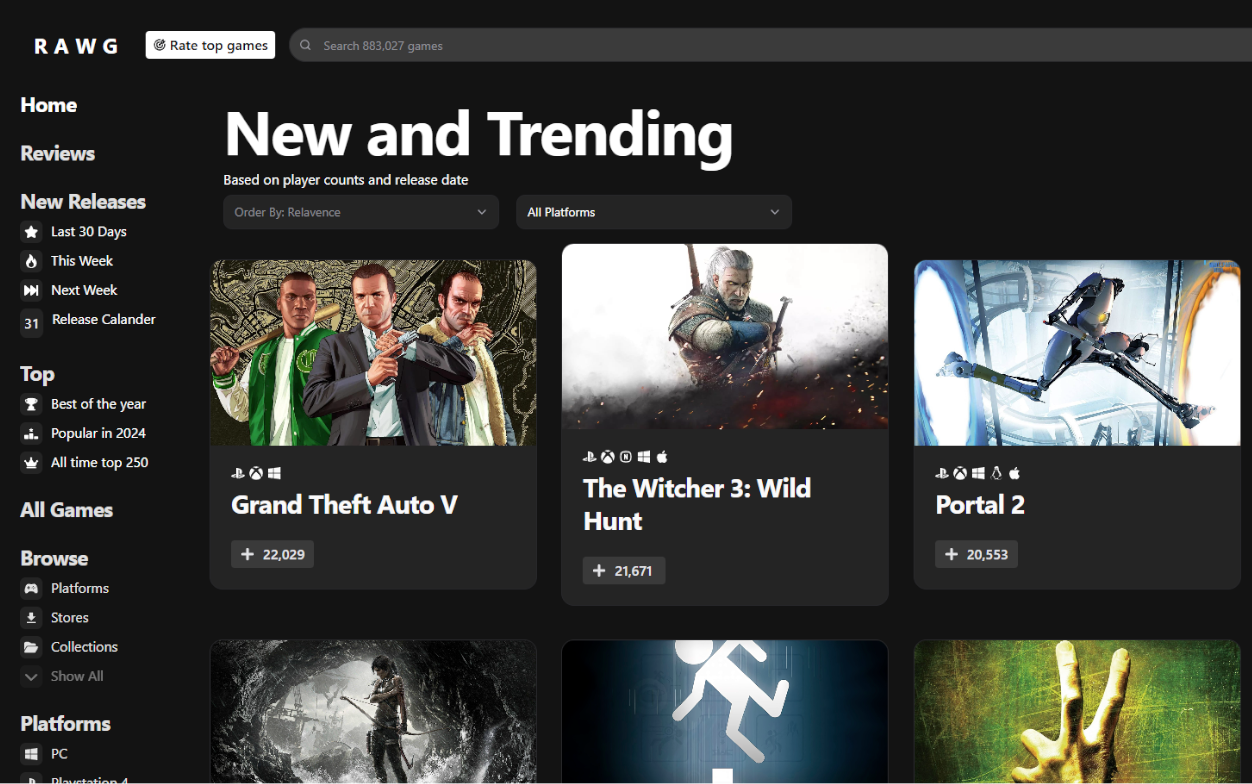Click the Rate top games button
This screenshot has height=784, width=1252.
click(210, 45)
